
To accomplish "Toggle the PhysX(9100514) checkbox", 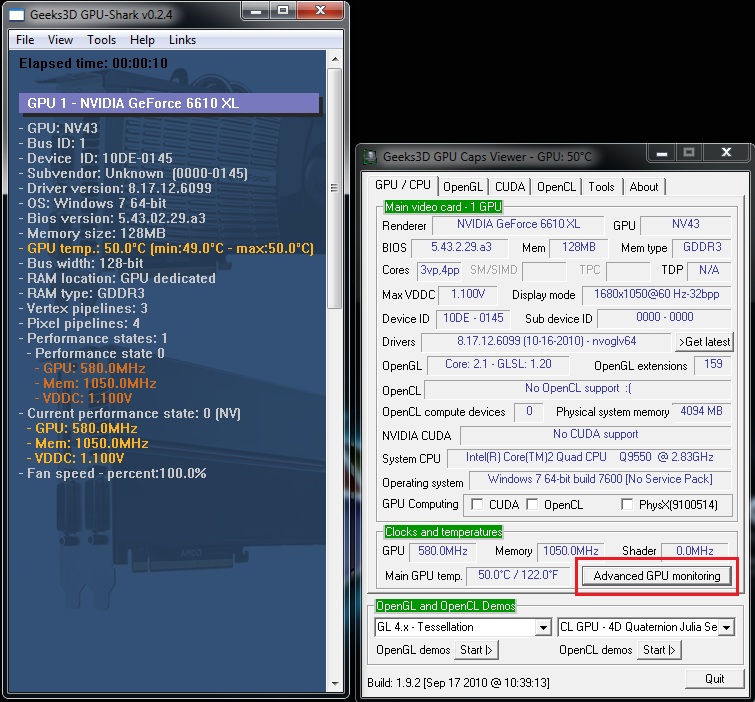I will coord(627,504).
